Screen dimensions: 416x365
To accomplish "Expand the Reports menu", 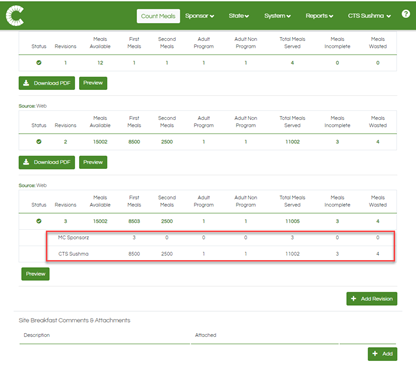I will click(x=319, y=16).
